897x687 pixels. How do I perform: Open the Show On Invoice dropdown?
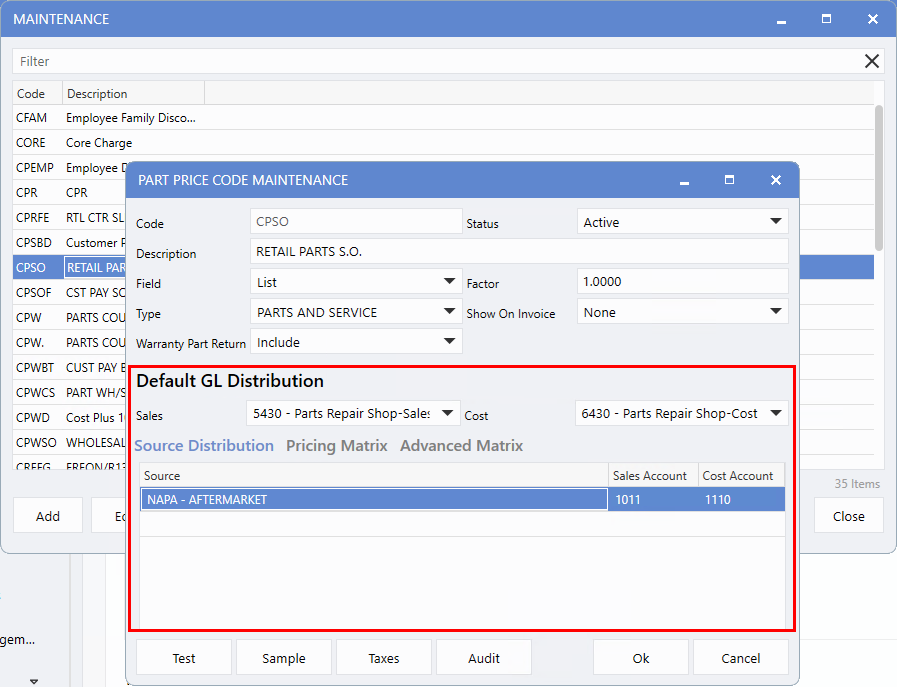pos(682,312)
